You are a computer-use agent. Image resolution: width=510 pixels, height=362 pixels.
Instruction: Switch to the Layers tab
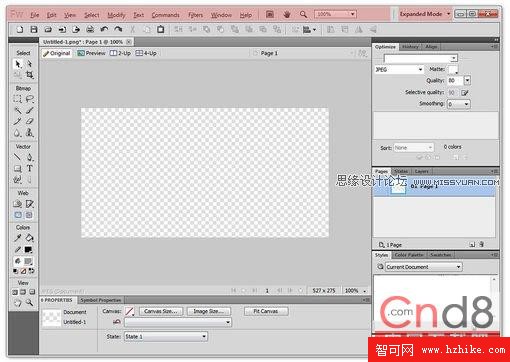coord(422,171)
